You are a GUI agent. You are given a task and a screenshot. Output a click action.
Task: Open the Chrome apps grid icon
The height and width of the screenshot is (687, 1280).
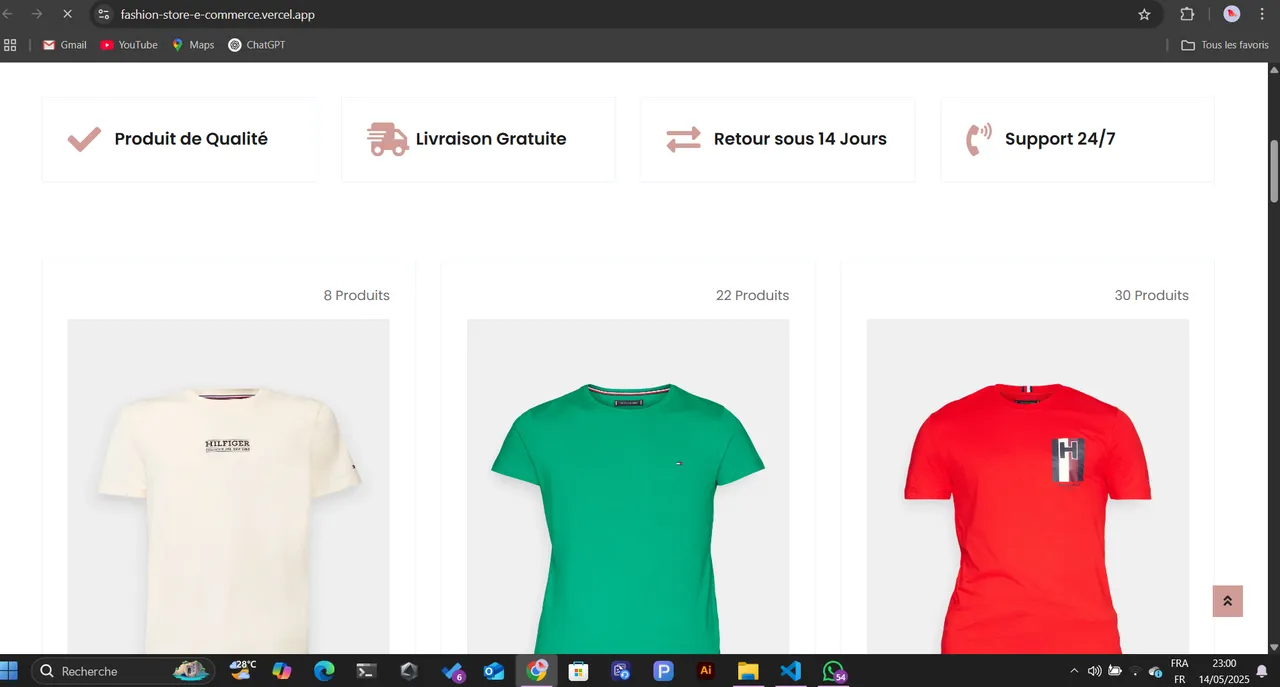10,45
